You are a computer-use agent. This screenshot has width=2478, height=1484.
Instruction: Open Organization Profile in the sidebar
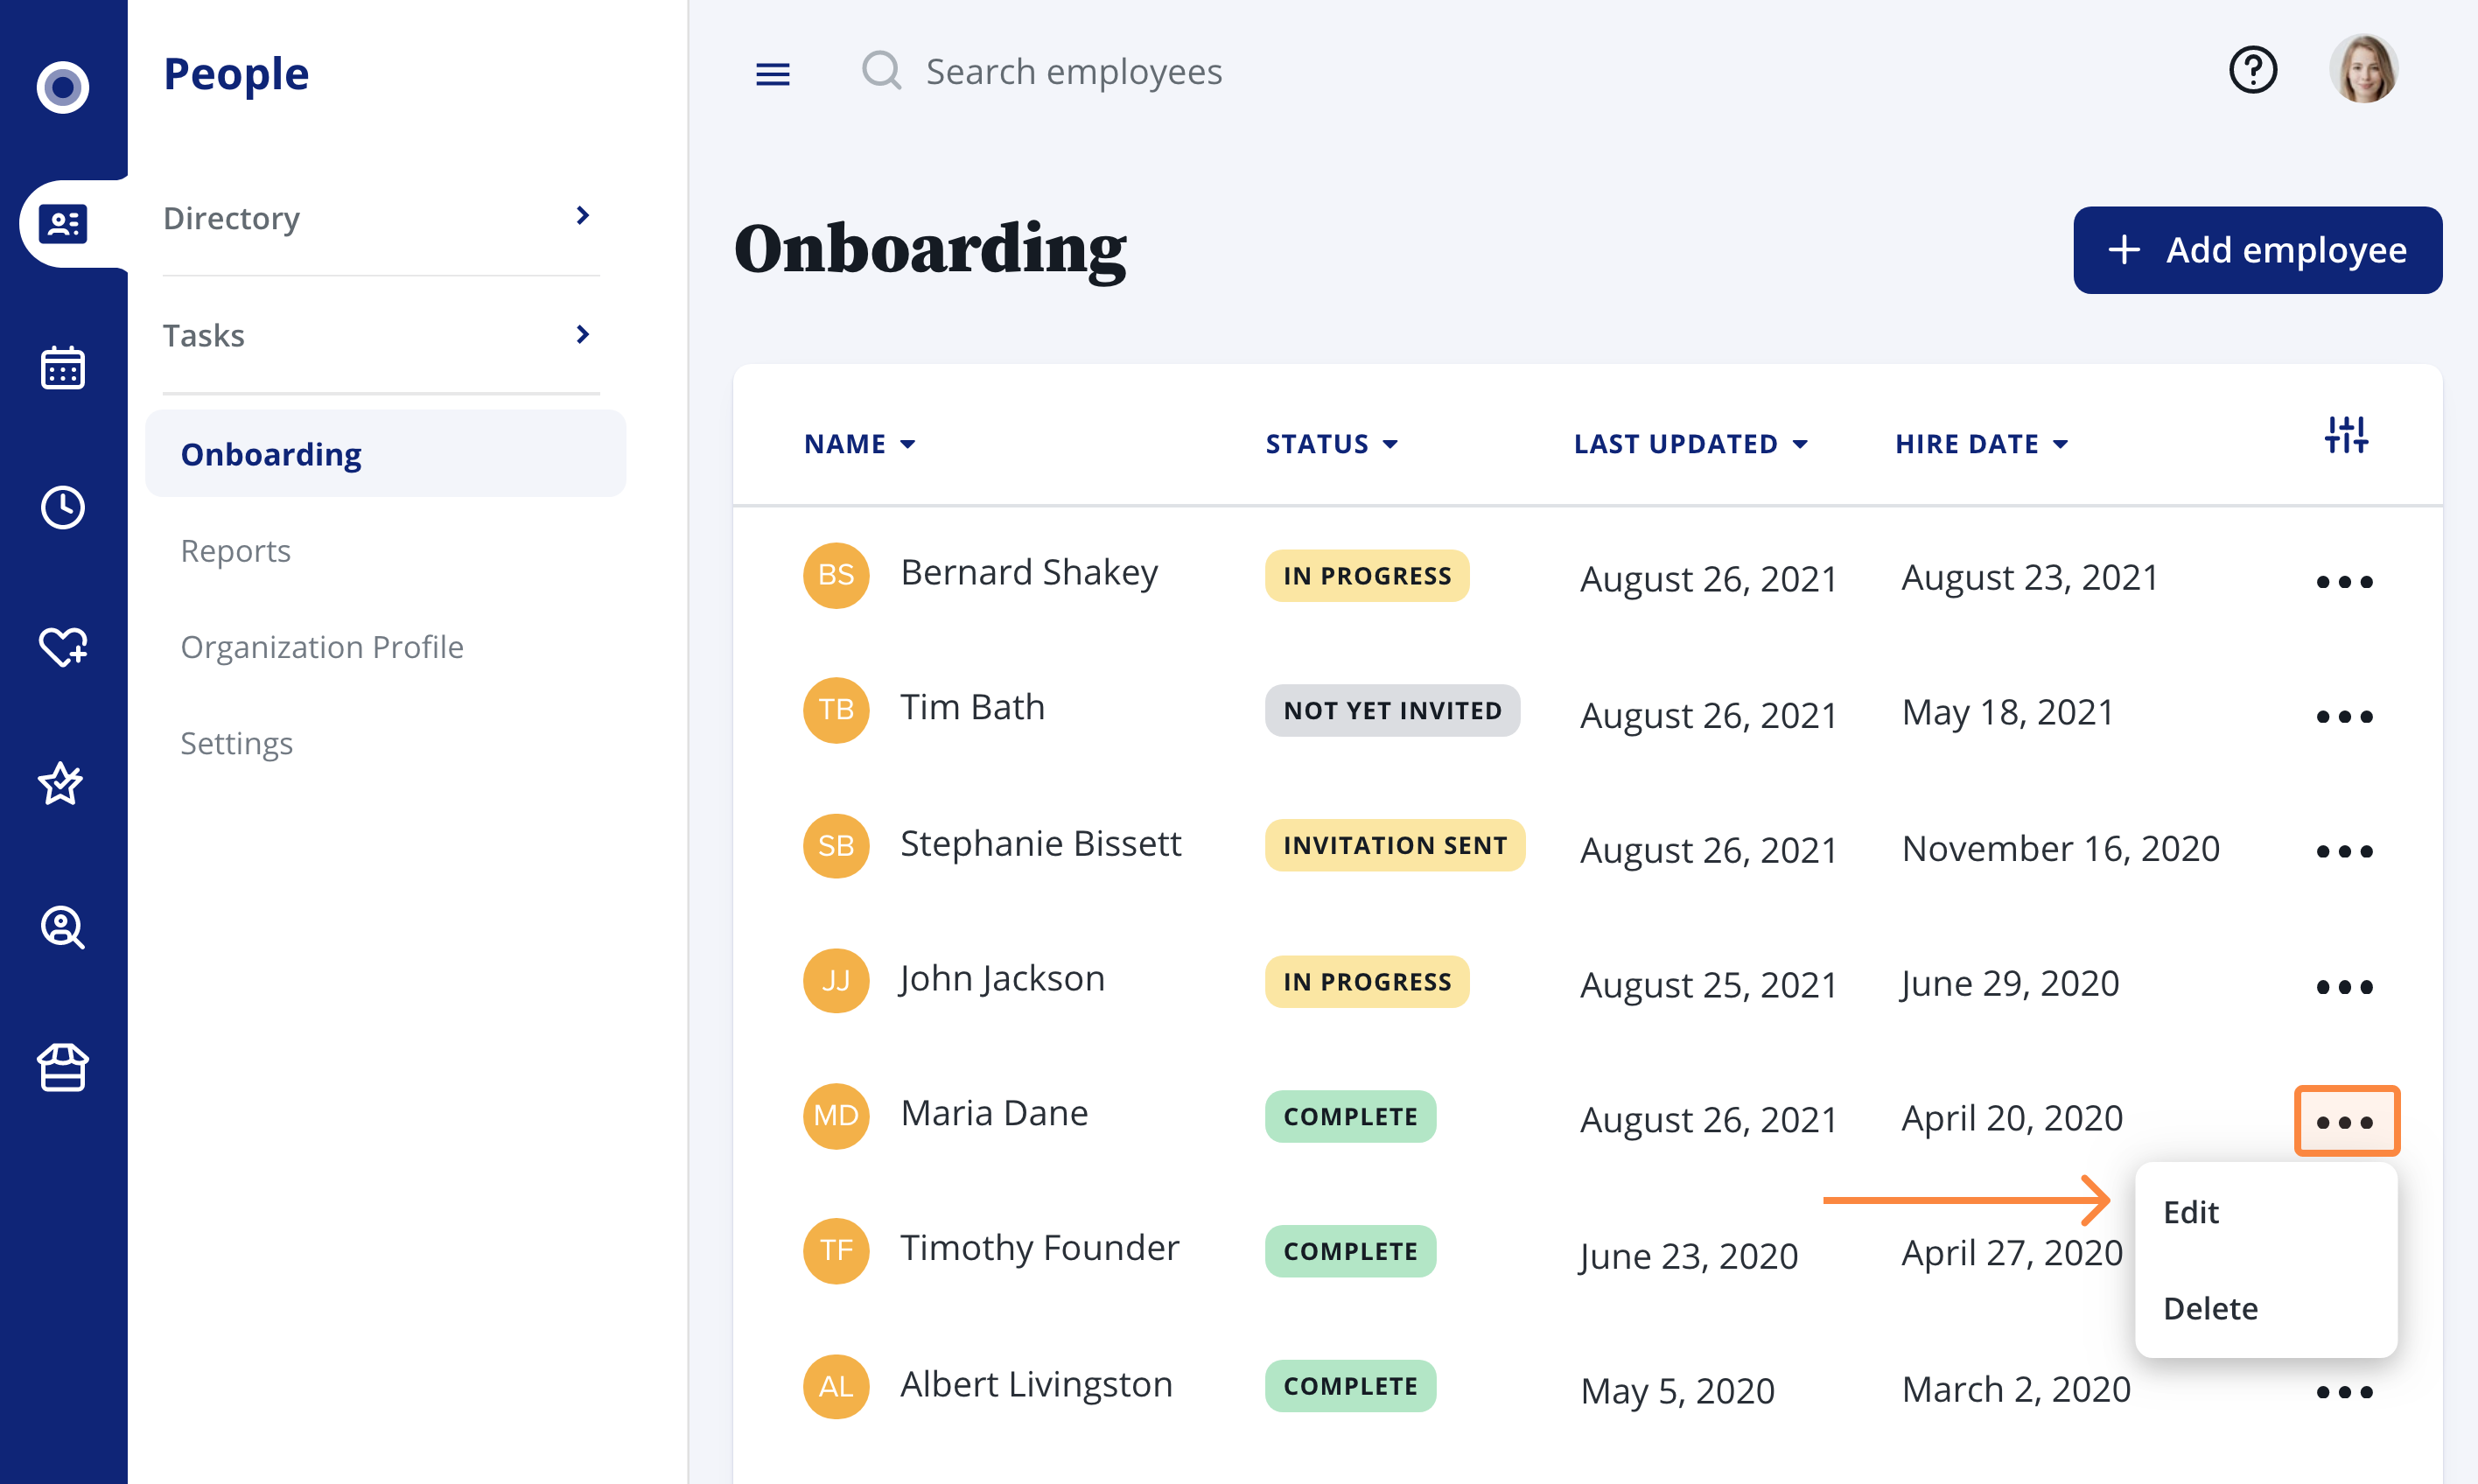tap(322, 647)
